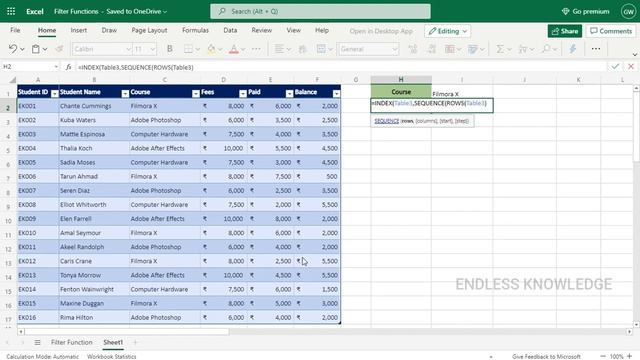Click the Sort & Filter icon
The height and width of the screenshot is (360, 640).
(x=522, y=49)
